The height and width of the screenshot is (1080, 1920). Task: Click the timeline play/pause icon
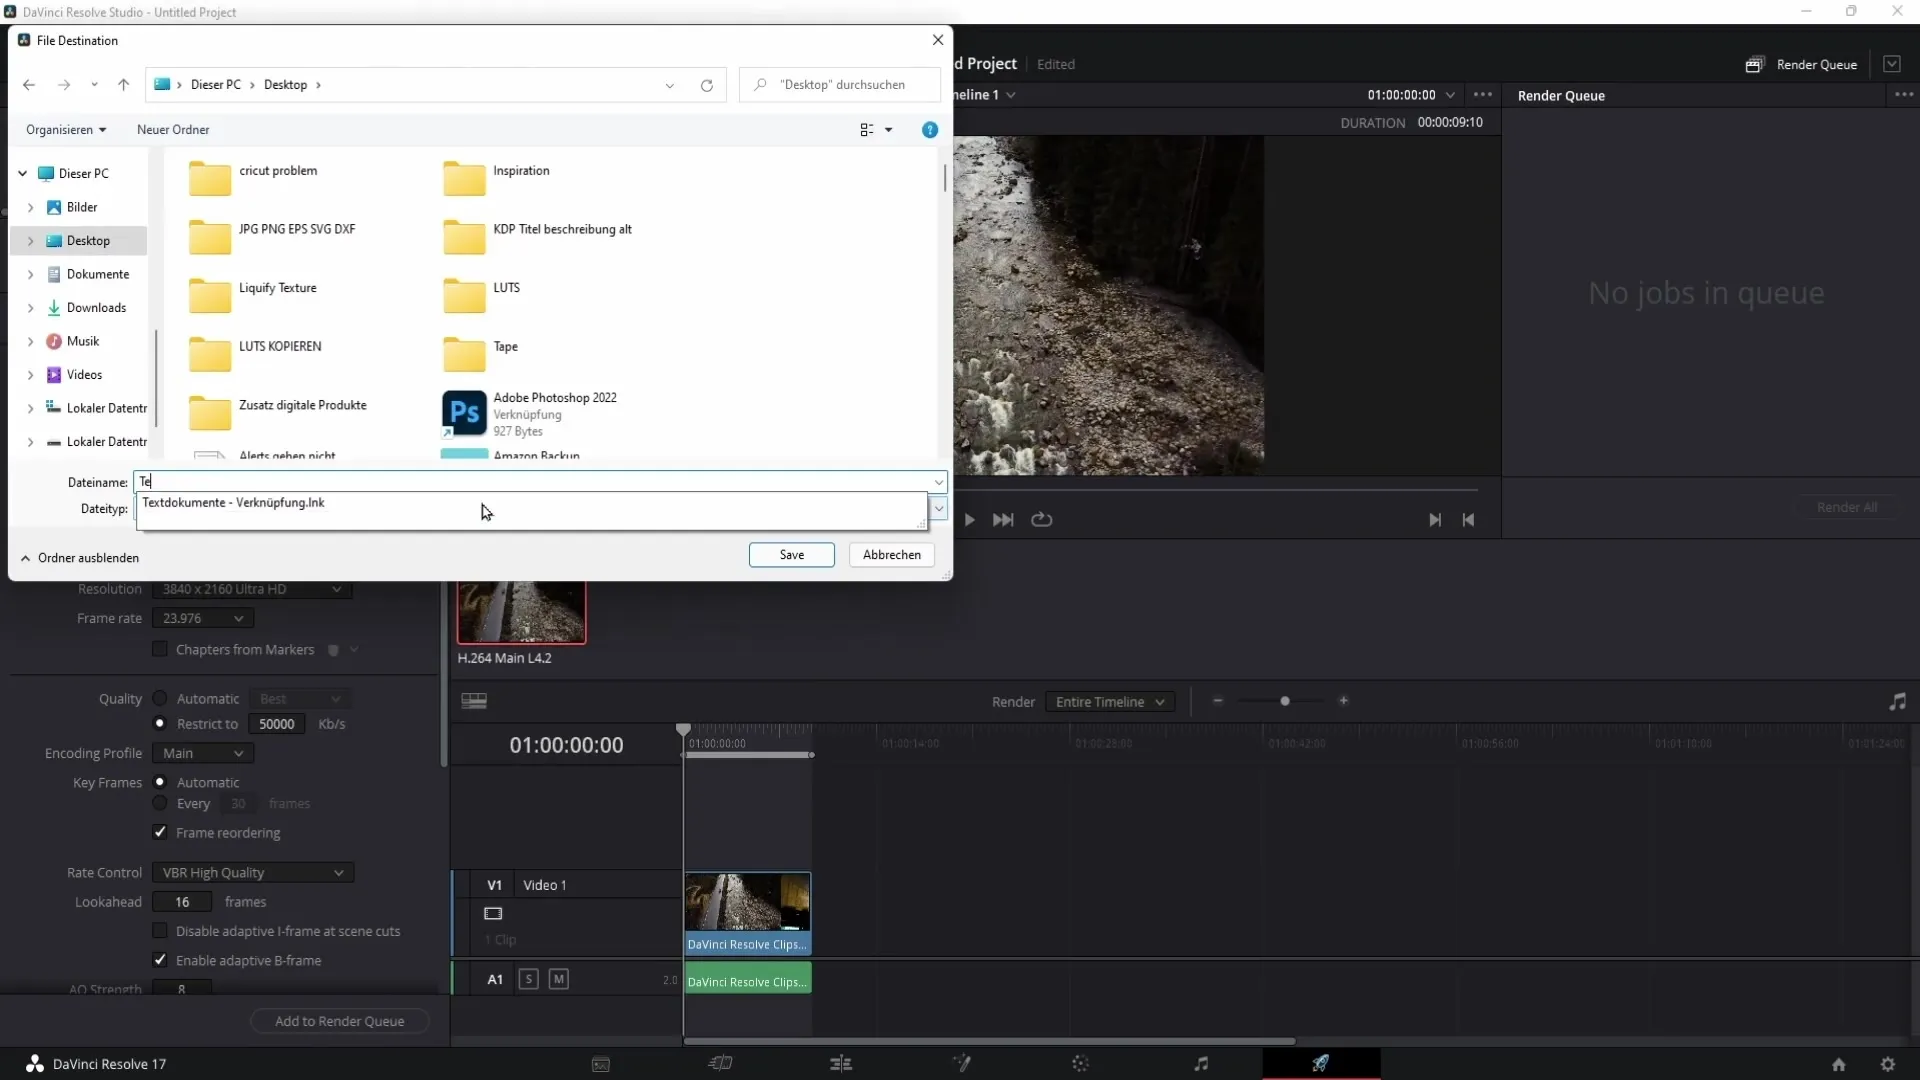pos(965,518)
